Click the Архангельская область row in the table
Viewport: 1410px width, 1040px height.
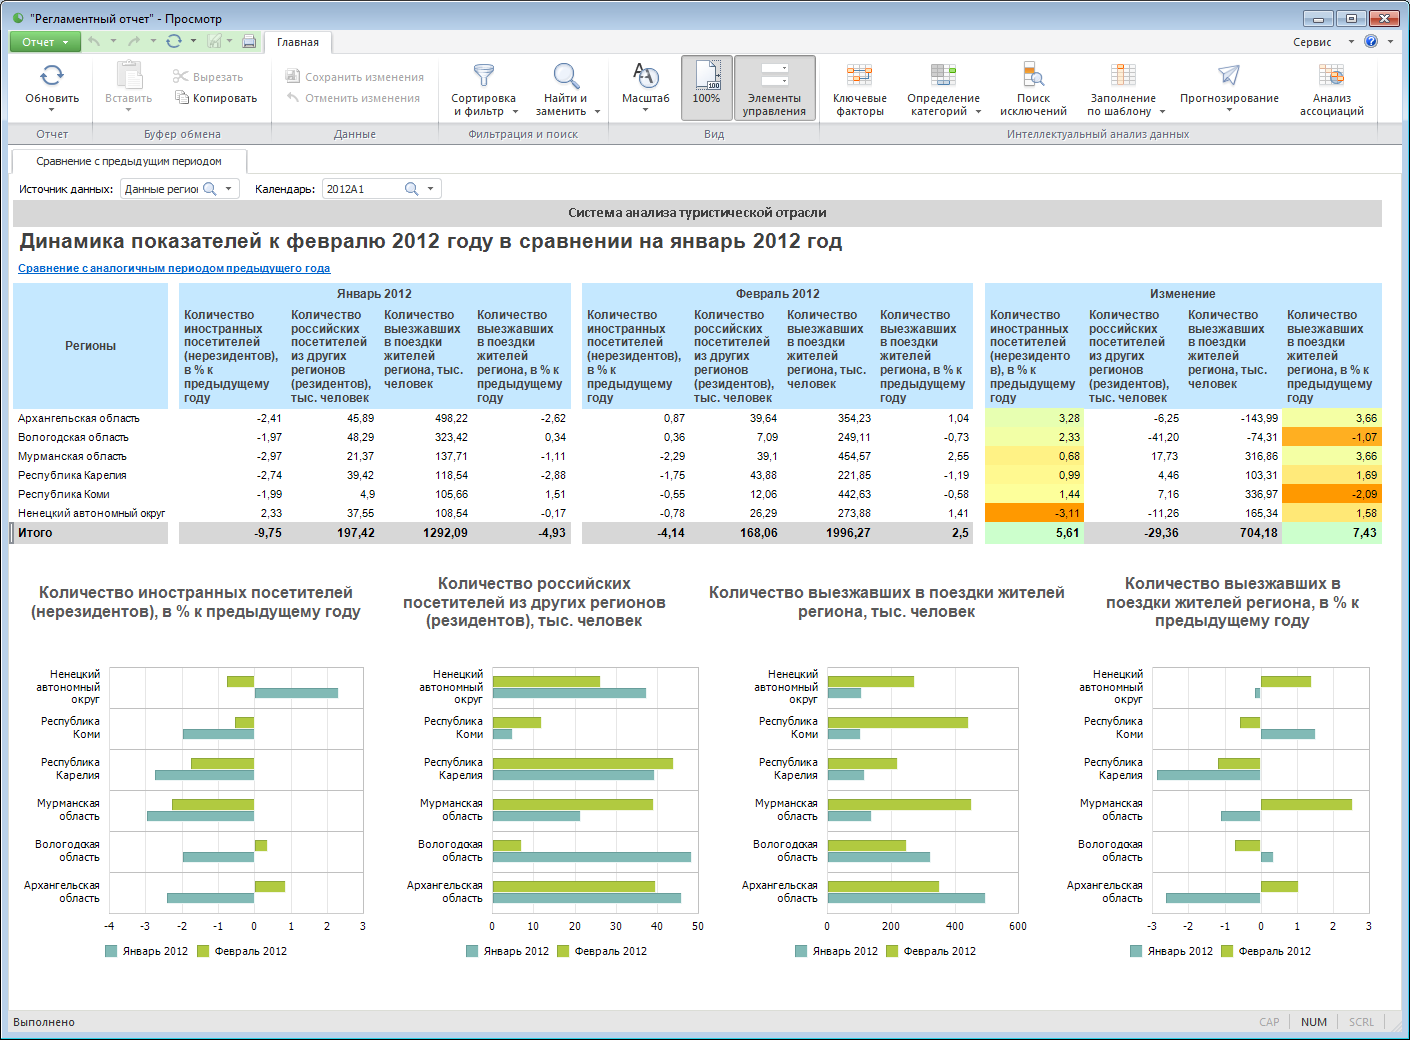(x=79, y=418)
